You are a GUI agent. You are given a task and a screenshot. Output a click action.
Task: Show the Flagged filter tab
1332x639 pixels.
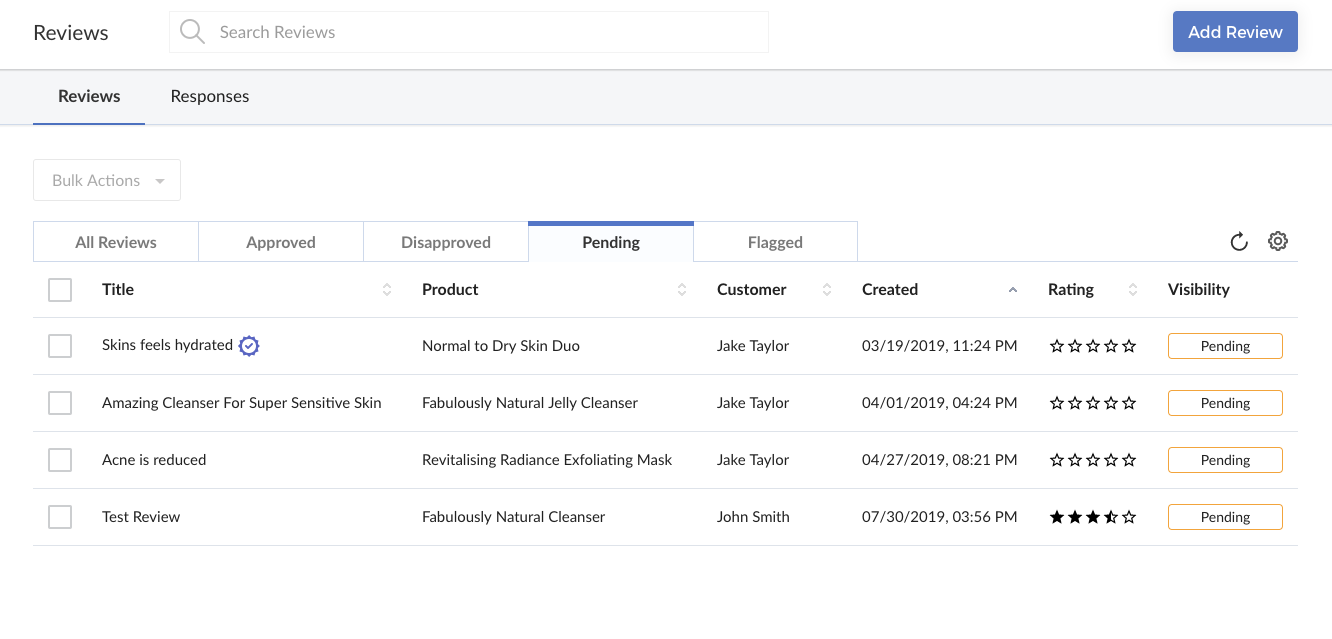[x=775, y=242]
